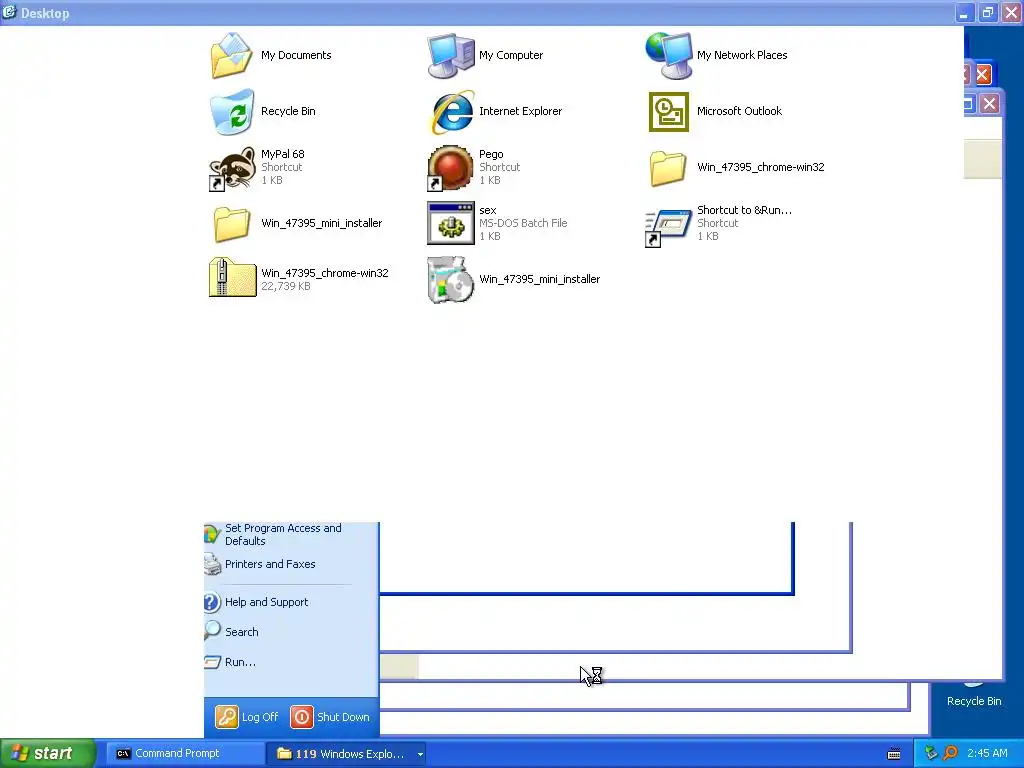Select the My Computer icon
The height and width of the screenshot is (768, 1024).
[451, 56]
